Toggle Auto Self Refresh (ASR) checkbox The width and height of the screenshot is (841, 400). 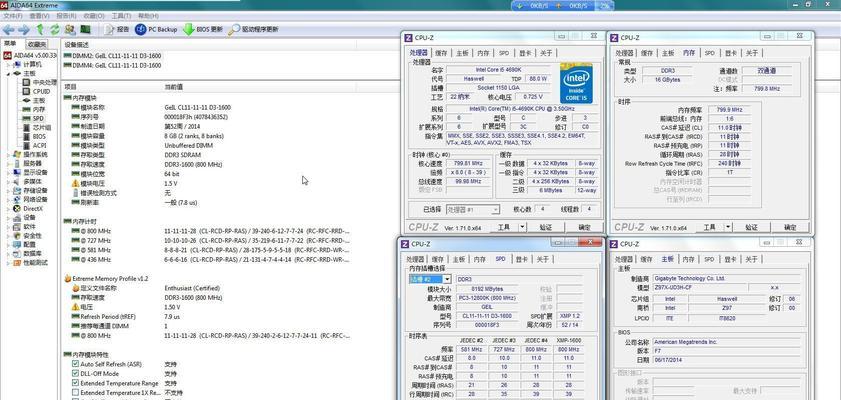(75, 364)
